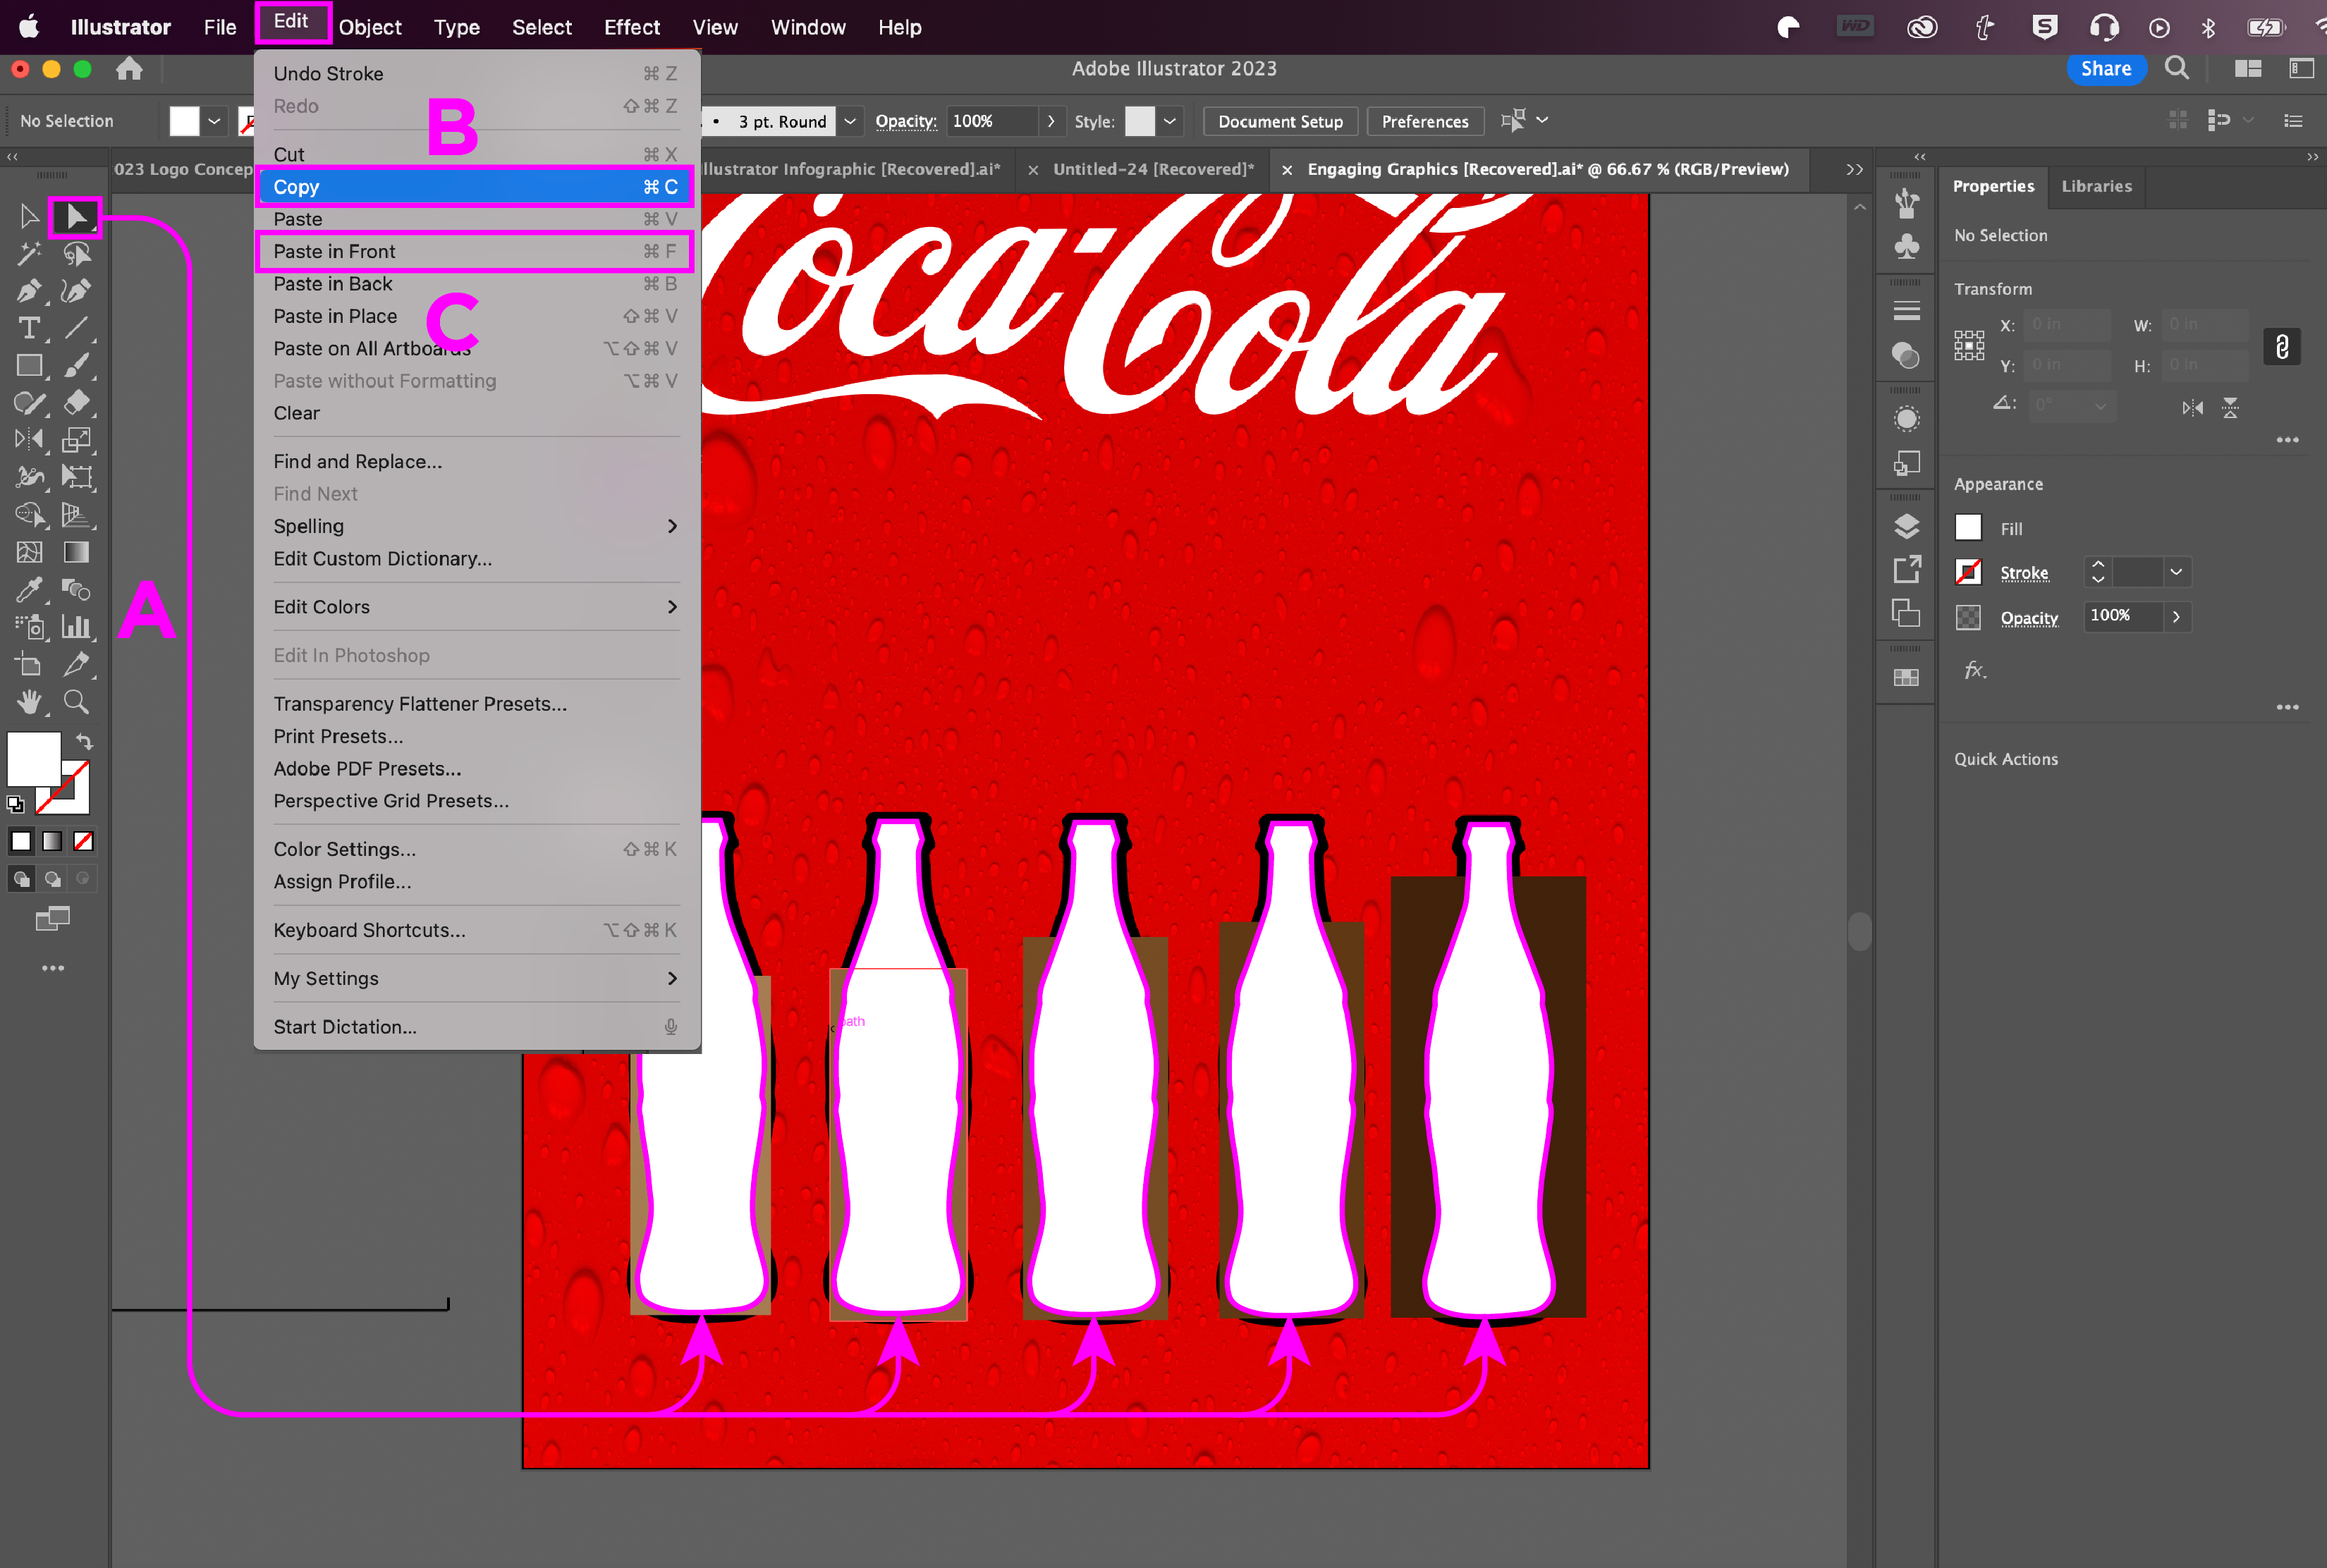The height and width of the screenshot is (1568, 2327).
Task: Toggle constrain width and height proportions
Action: 2281,347
